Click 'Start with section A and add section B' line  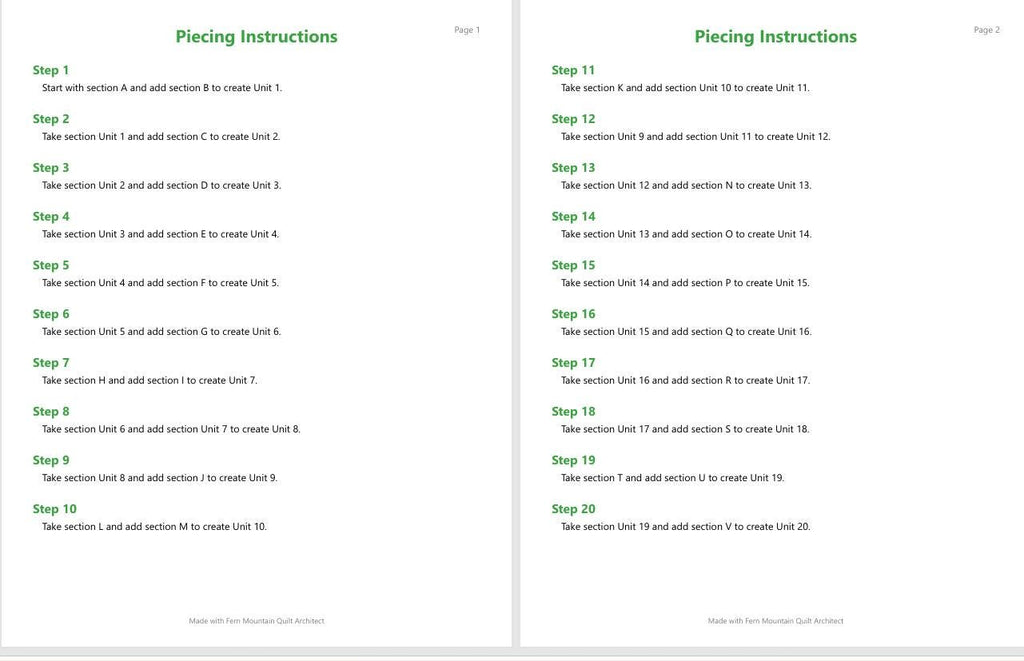click(x=162, y=88)
